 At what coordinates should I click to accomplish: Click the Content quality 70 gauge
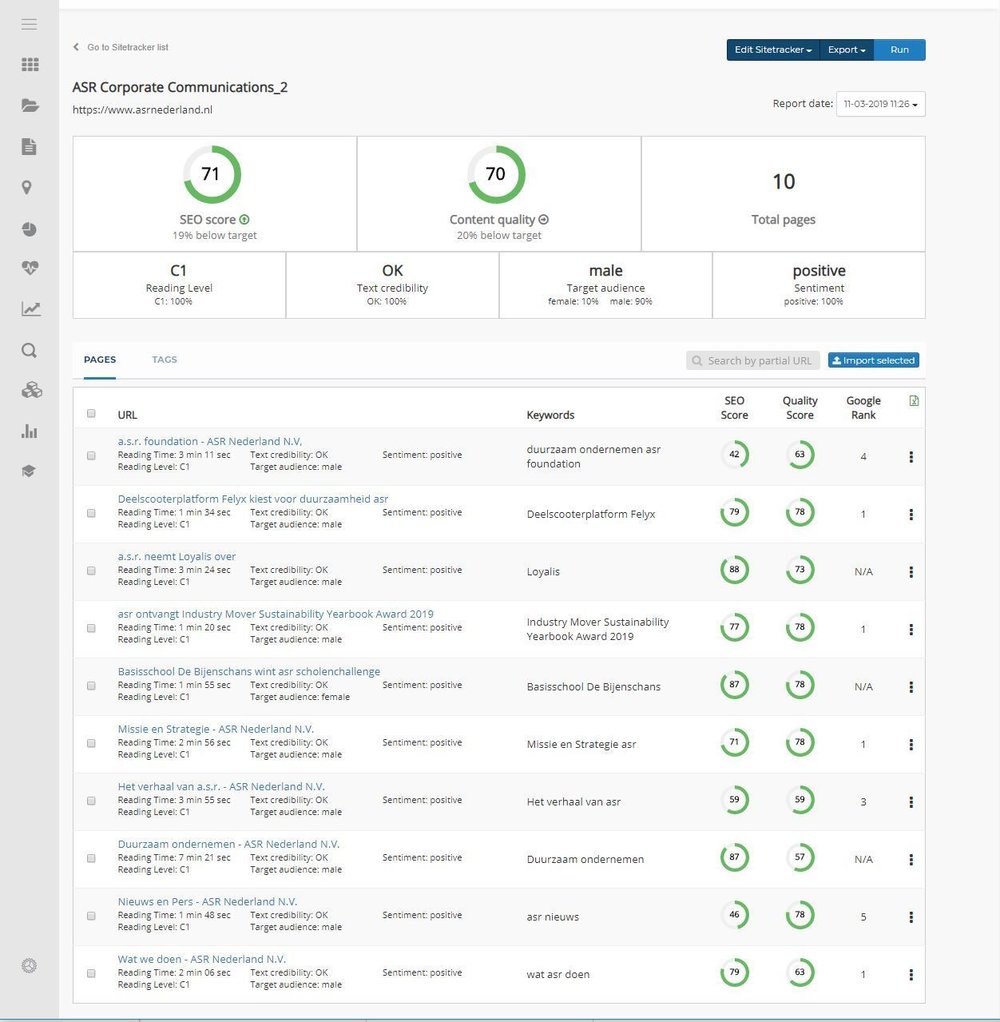point(496,174)
